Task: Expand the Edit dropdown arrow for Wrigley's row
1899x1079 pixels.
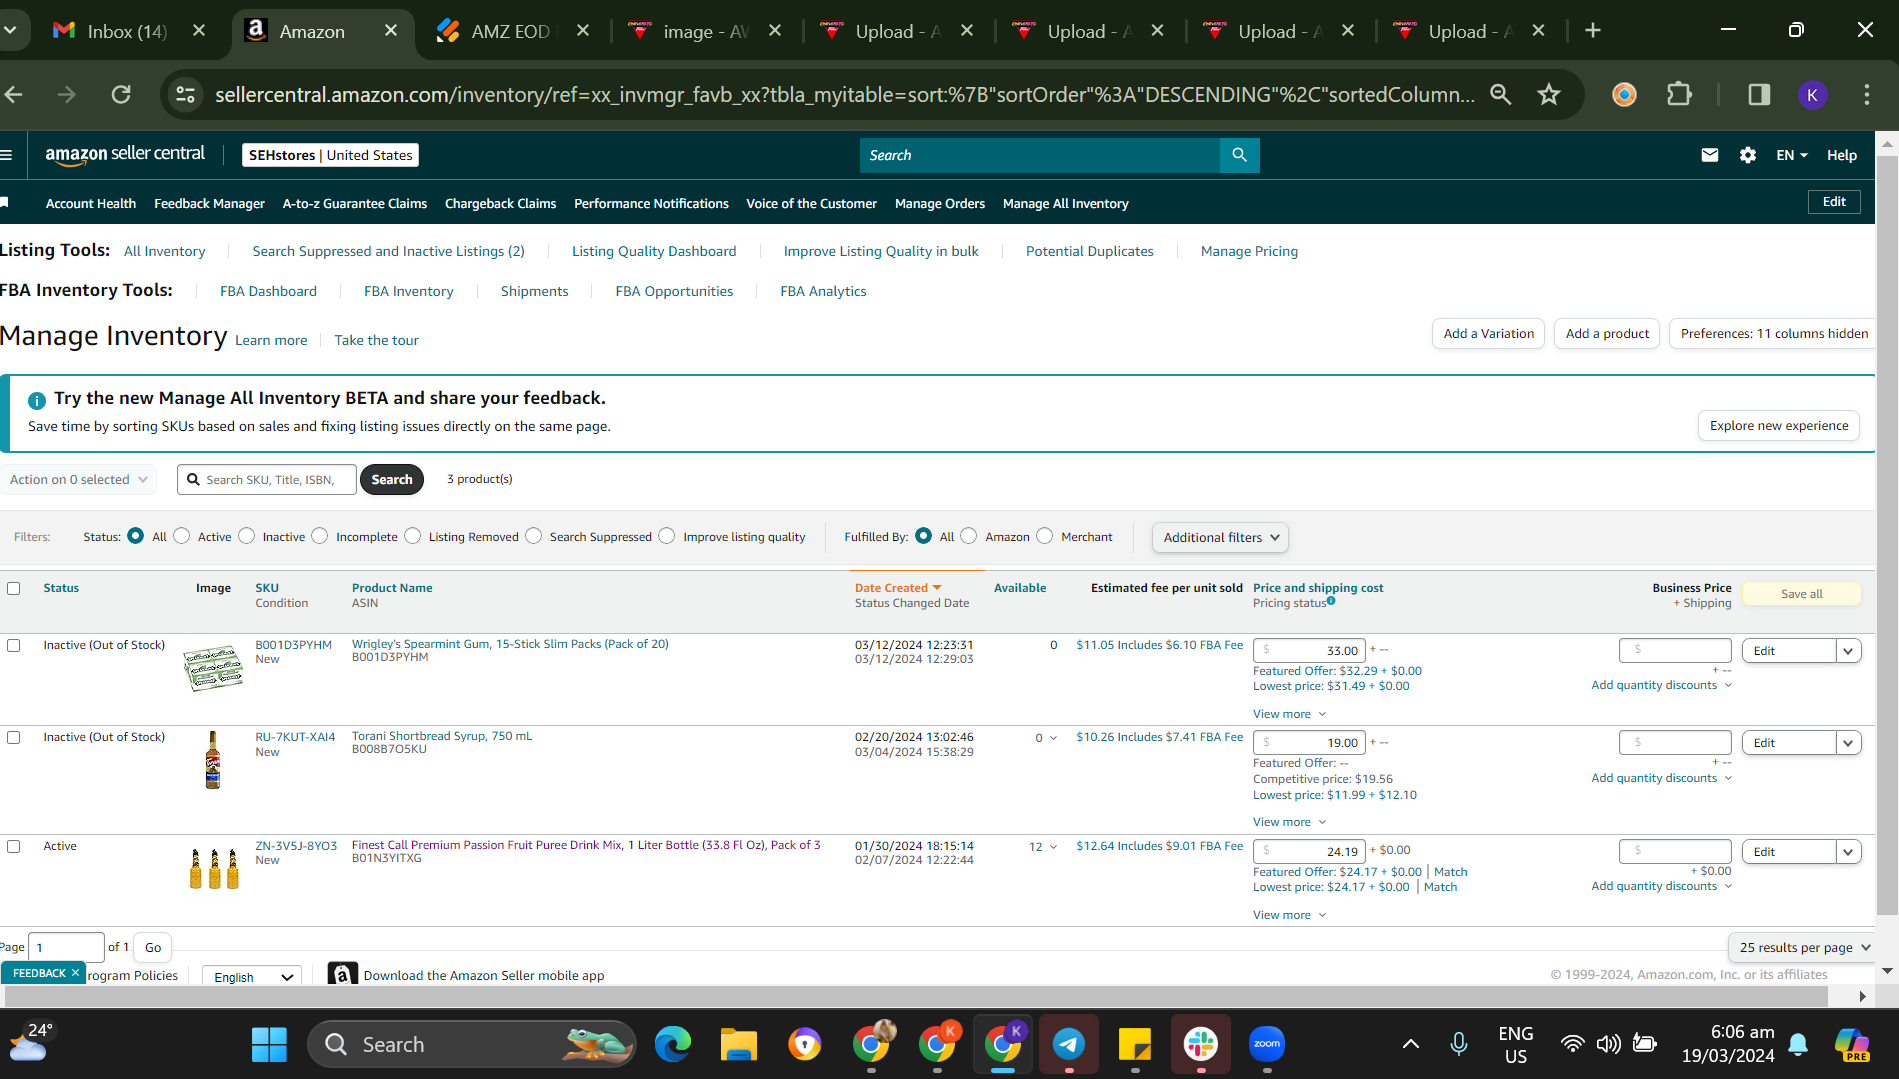Action: [x=1849, y=651]
